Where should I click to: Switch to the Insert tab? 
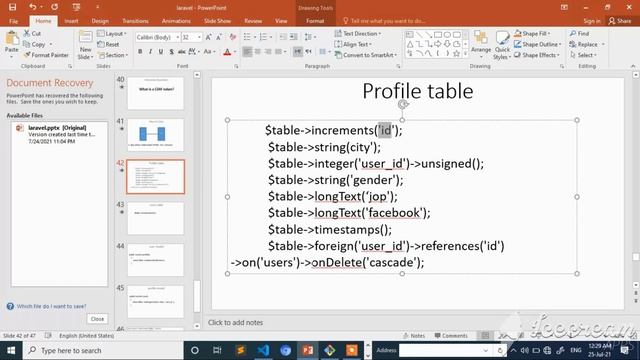coord(71,21)
